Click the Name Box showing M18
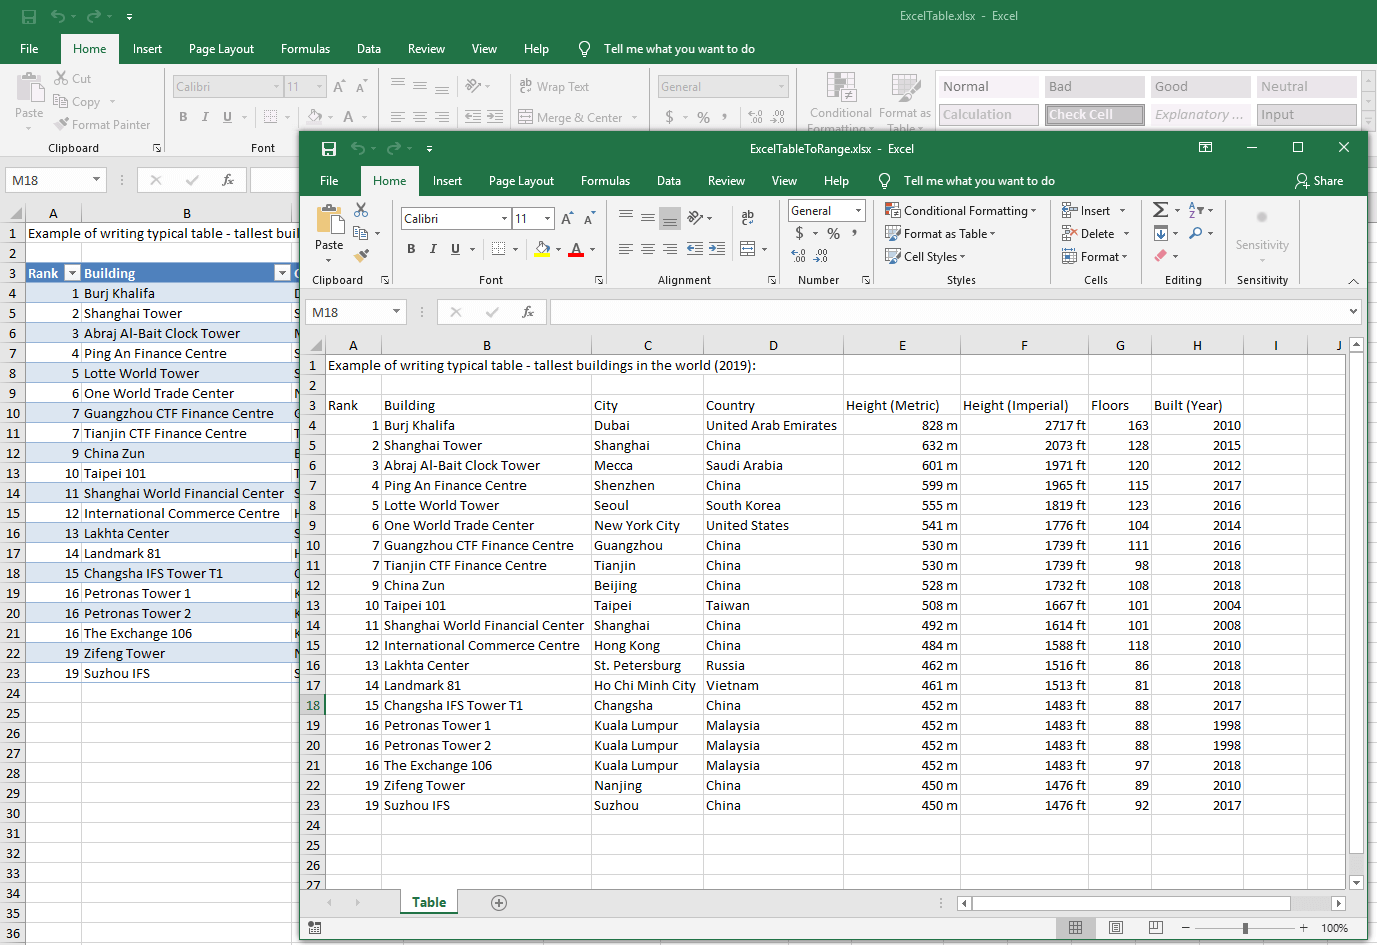 (x=346, y=312)
